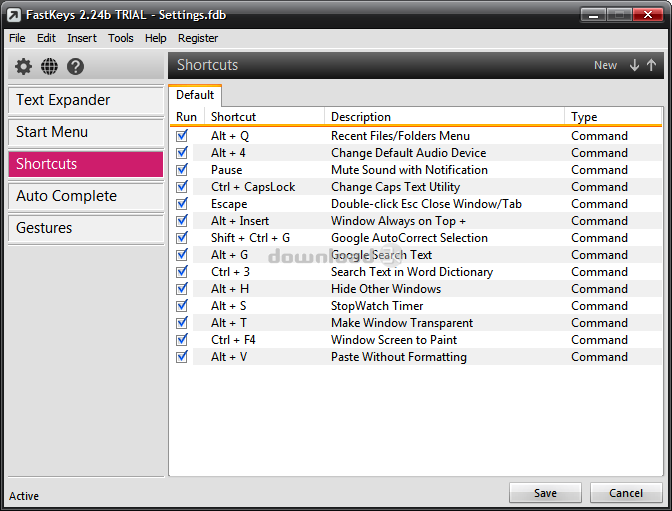Toggle Alt + V run checkbox
672x511 pixels.
182,357
